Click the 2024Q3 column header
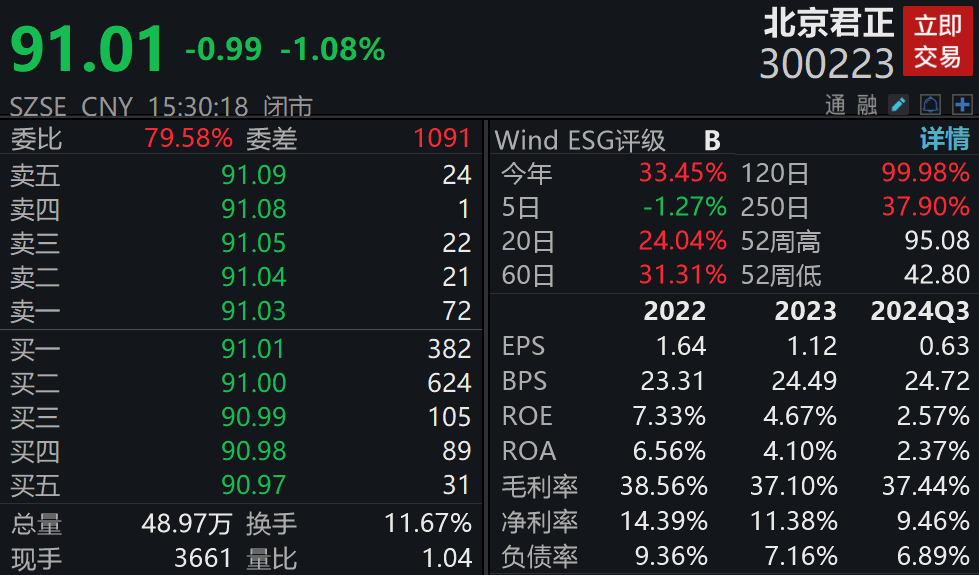The width and height of the screenshot is (979, 575). [920, 311]
